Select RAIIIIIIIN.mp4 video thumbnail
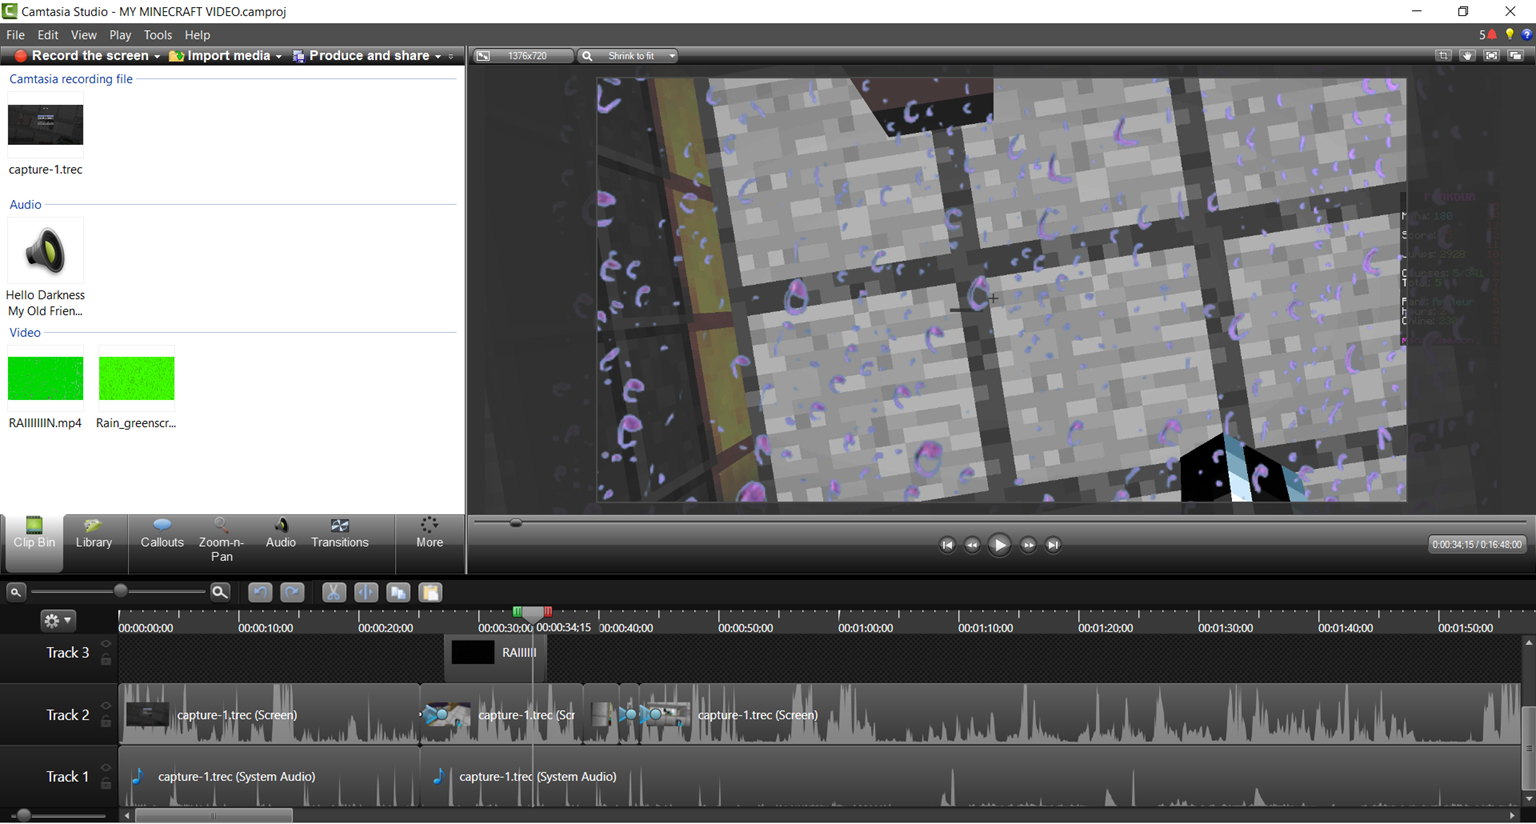The height and width of the screenshot is (824, 1536). pyautogui.click(x=45, y=379)
